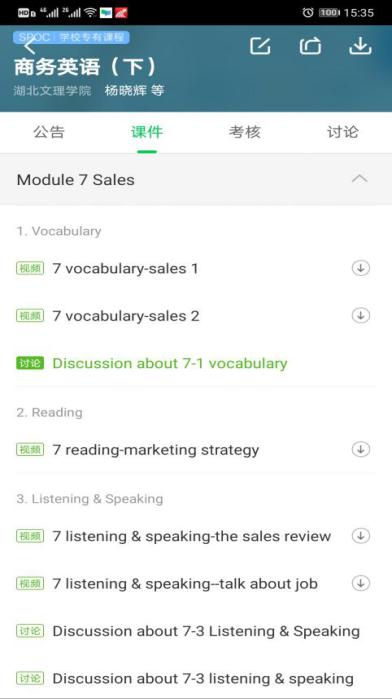The width and height of the screenshot is (392, 699).
Task: Download video 7 vocabulary-sales 1
Action: coord(361,268)
